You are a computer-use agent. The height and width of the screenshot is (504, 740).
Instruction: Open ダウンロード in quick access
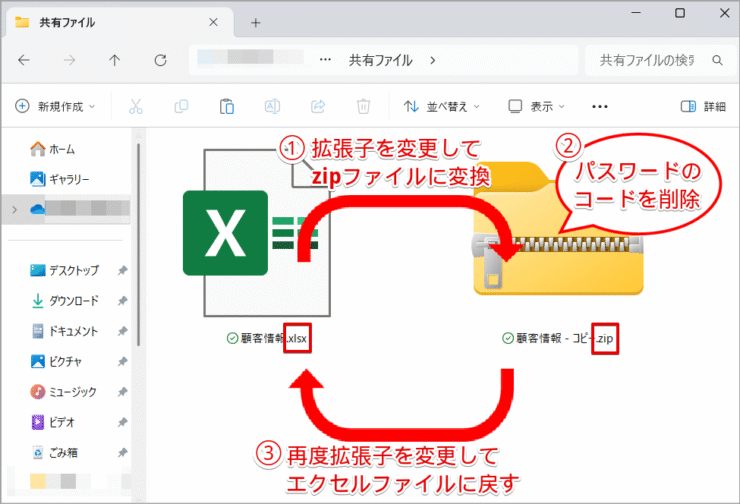click(x=64, y=301)
